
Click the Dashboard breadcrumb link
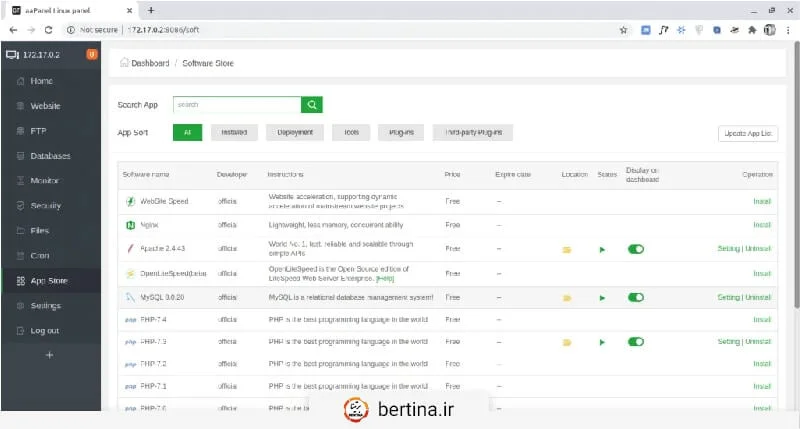[150, 63]
